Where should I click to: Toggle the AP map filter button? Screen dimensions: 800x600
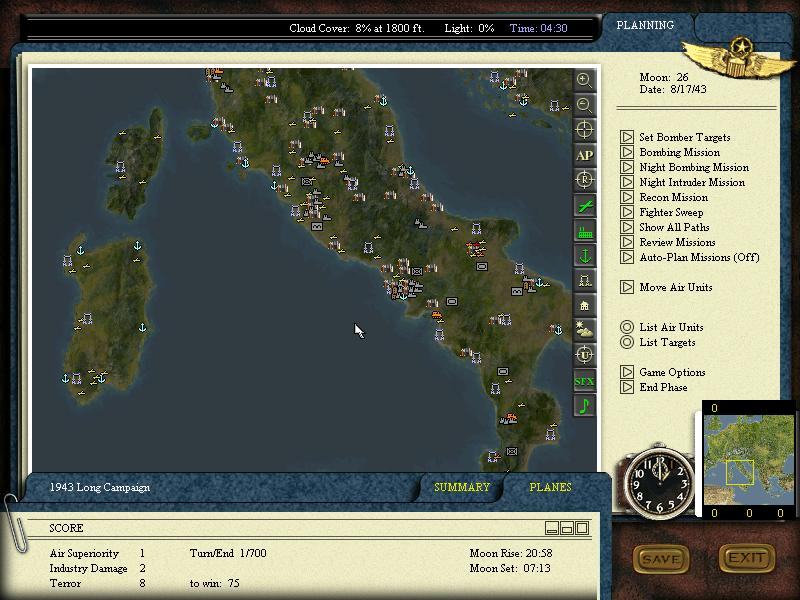point(585,155)
